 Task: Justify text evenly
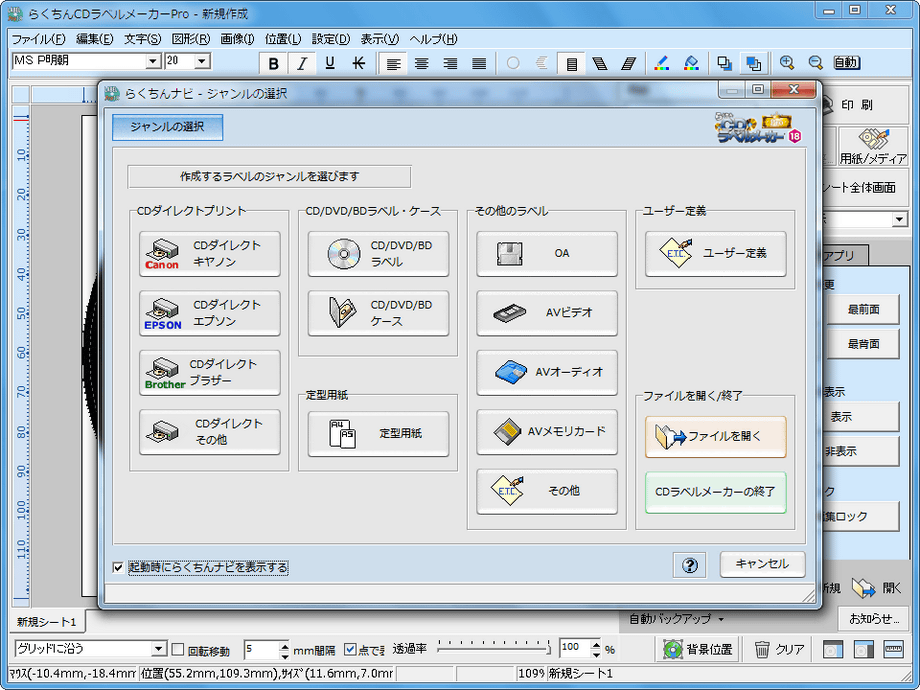coord(479,63)
